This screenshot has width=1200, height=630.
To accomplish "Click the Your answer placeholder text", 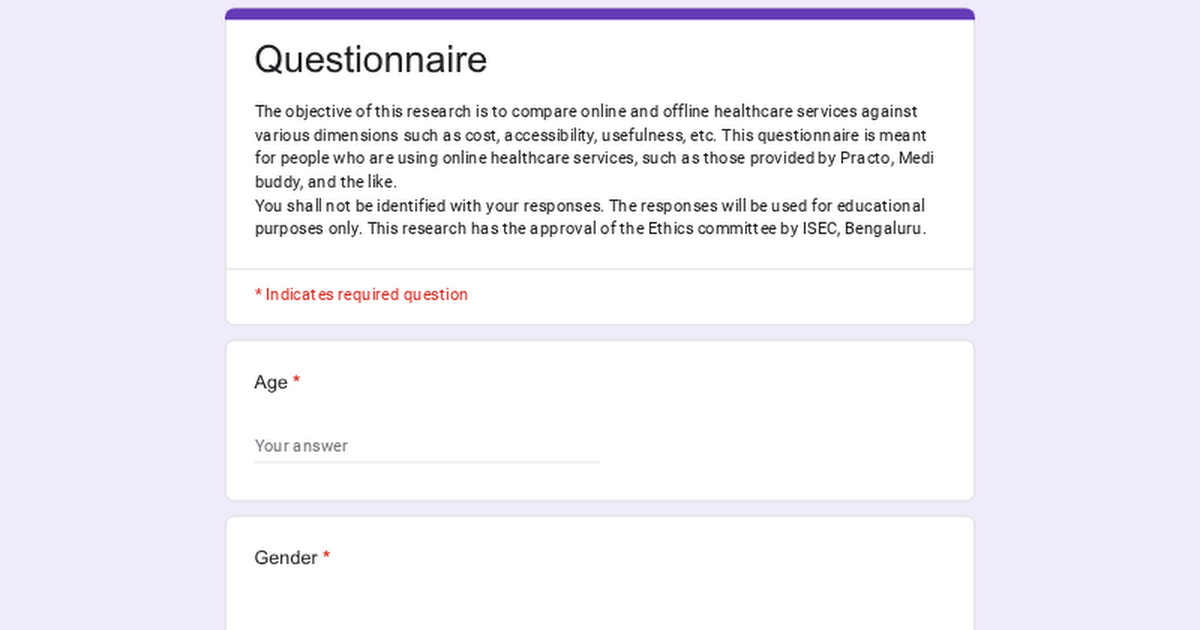I will pyautogui.click(x=301, y=446).
